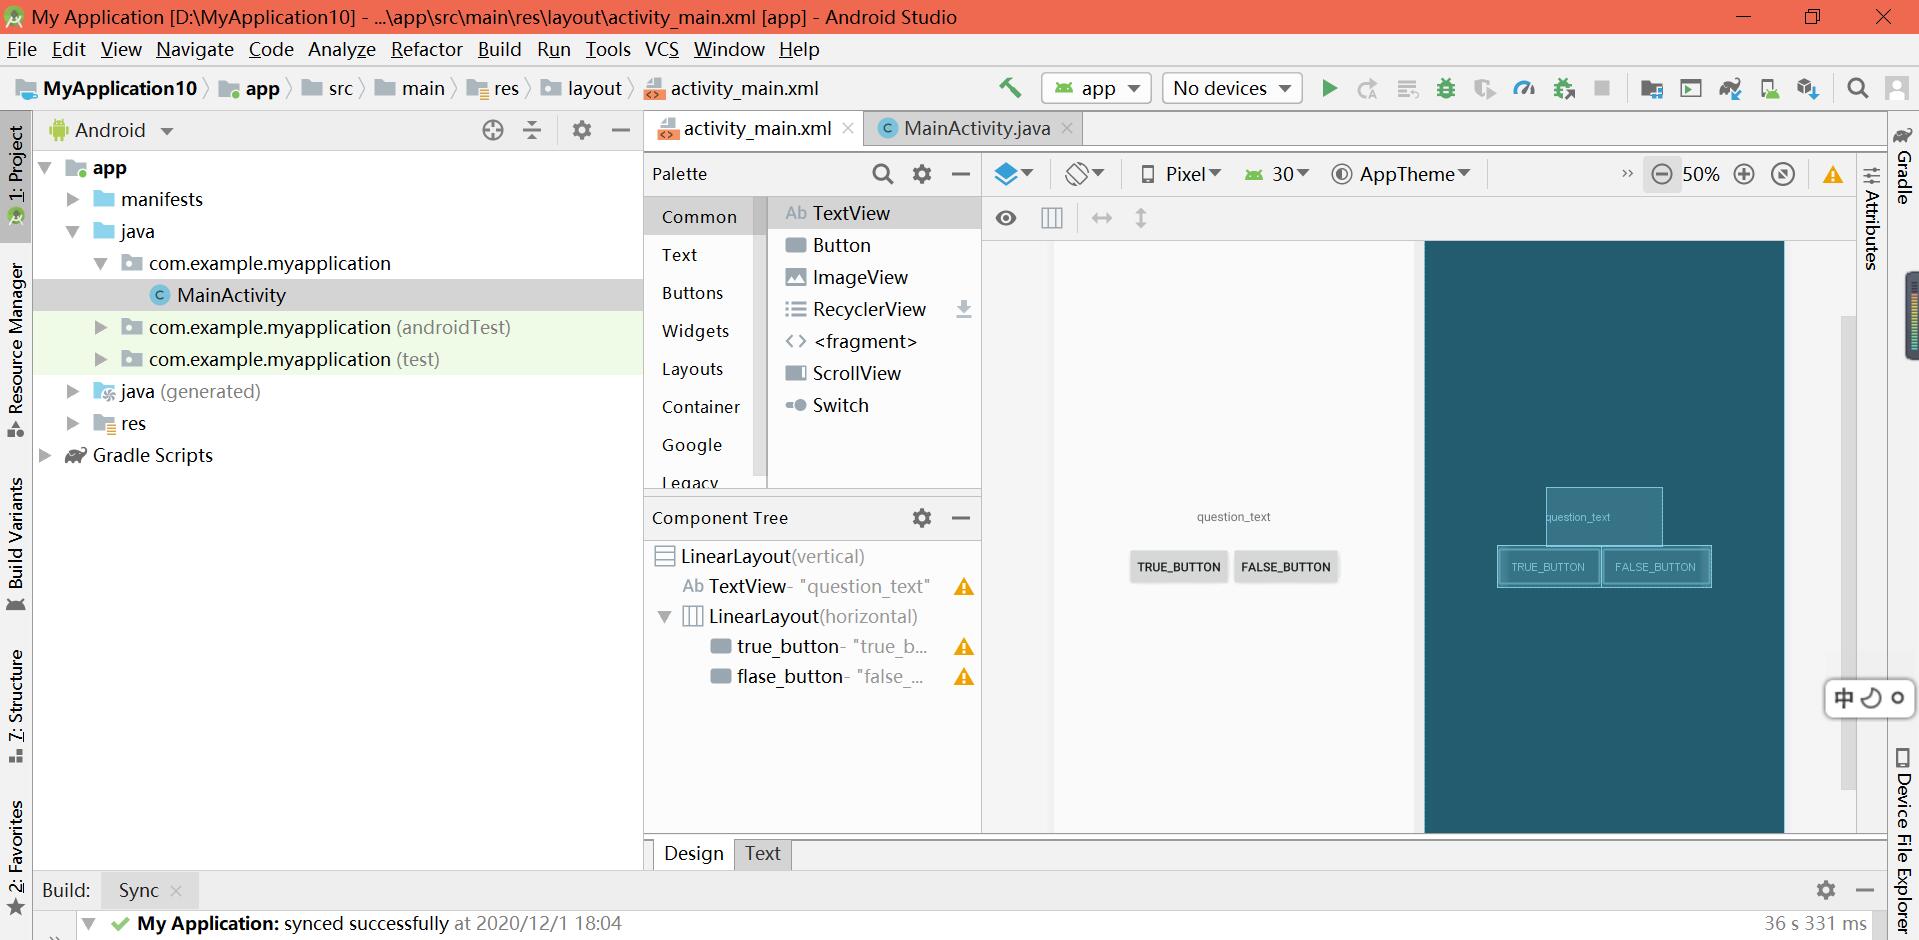This screenshot has height=940, width=1919.
Task: Click the Debug app bug icon
Action: click(x=1445, y=88)
